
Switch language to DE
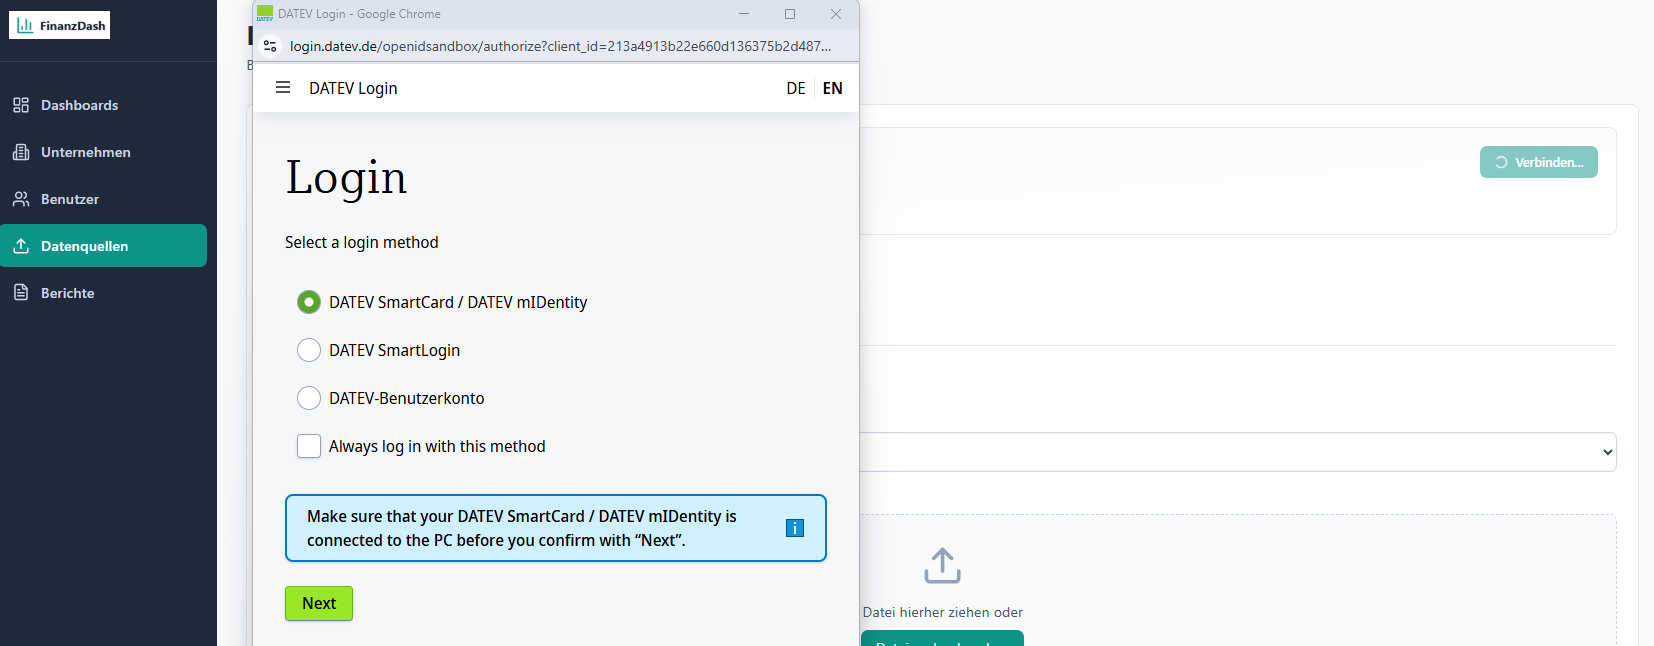coord(796,88)
